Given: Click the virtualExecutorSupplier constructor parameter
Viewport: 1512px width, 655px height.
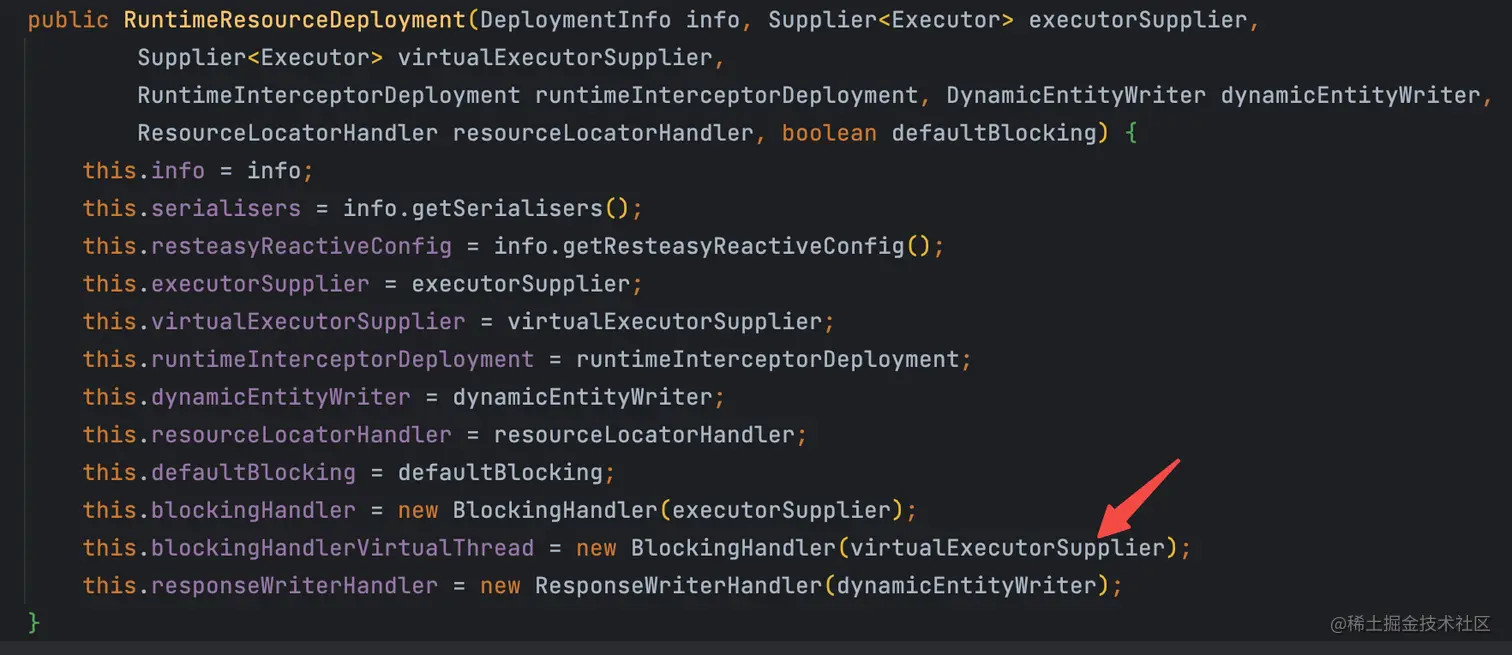Looking at the screenshot, I should click(x=555, y=58).
